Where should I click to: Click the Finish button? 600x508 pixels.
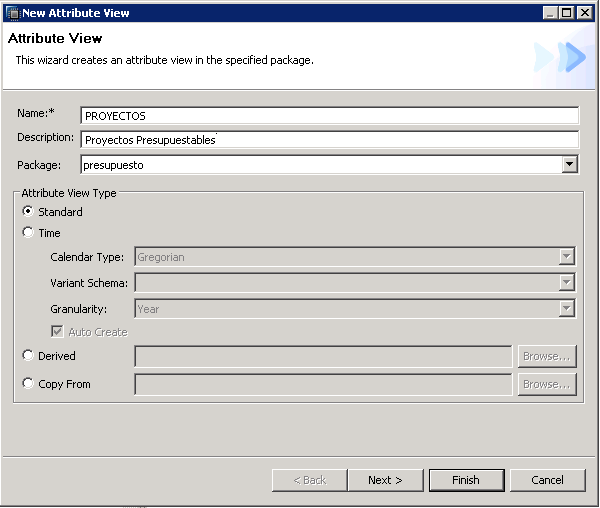pyautogui.click(x=466, y=480)
